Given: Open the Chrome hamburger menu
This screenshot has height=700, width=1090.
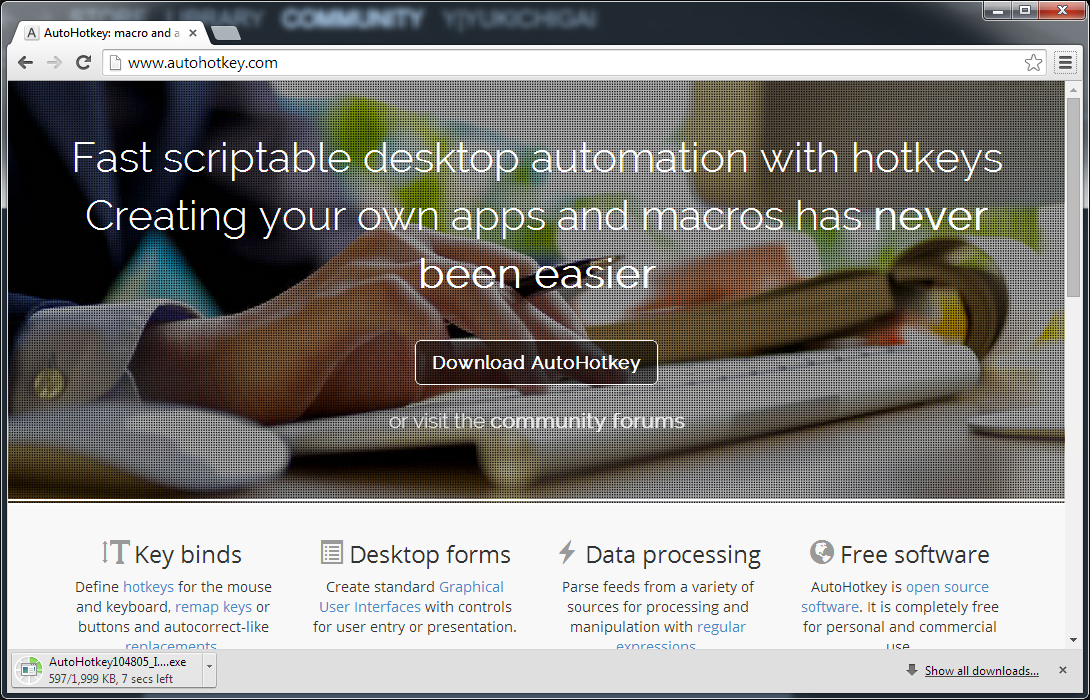Looking at the screenshot, I should click(1065, 63).
